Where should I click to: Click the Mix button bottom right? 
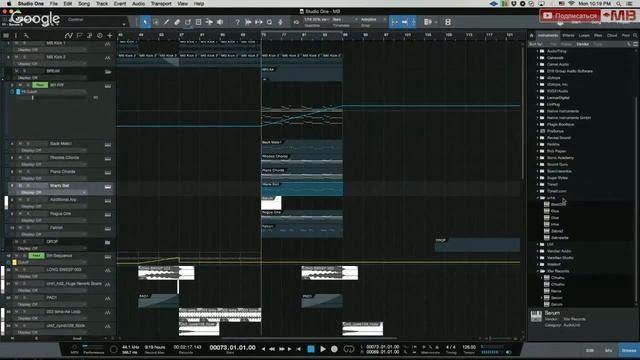(x=609, y=350)
